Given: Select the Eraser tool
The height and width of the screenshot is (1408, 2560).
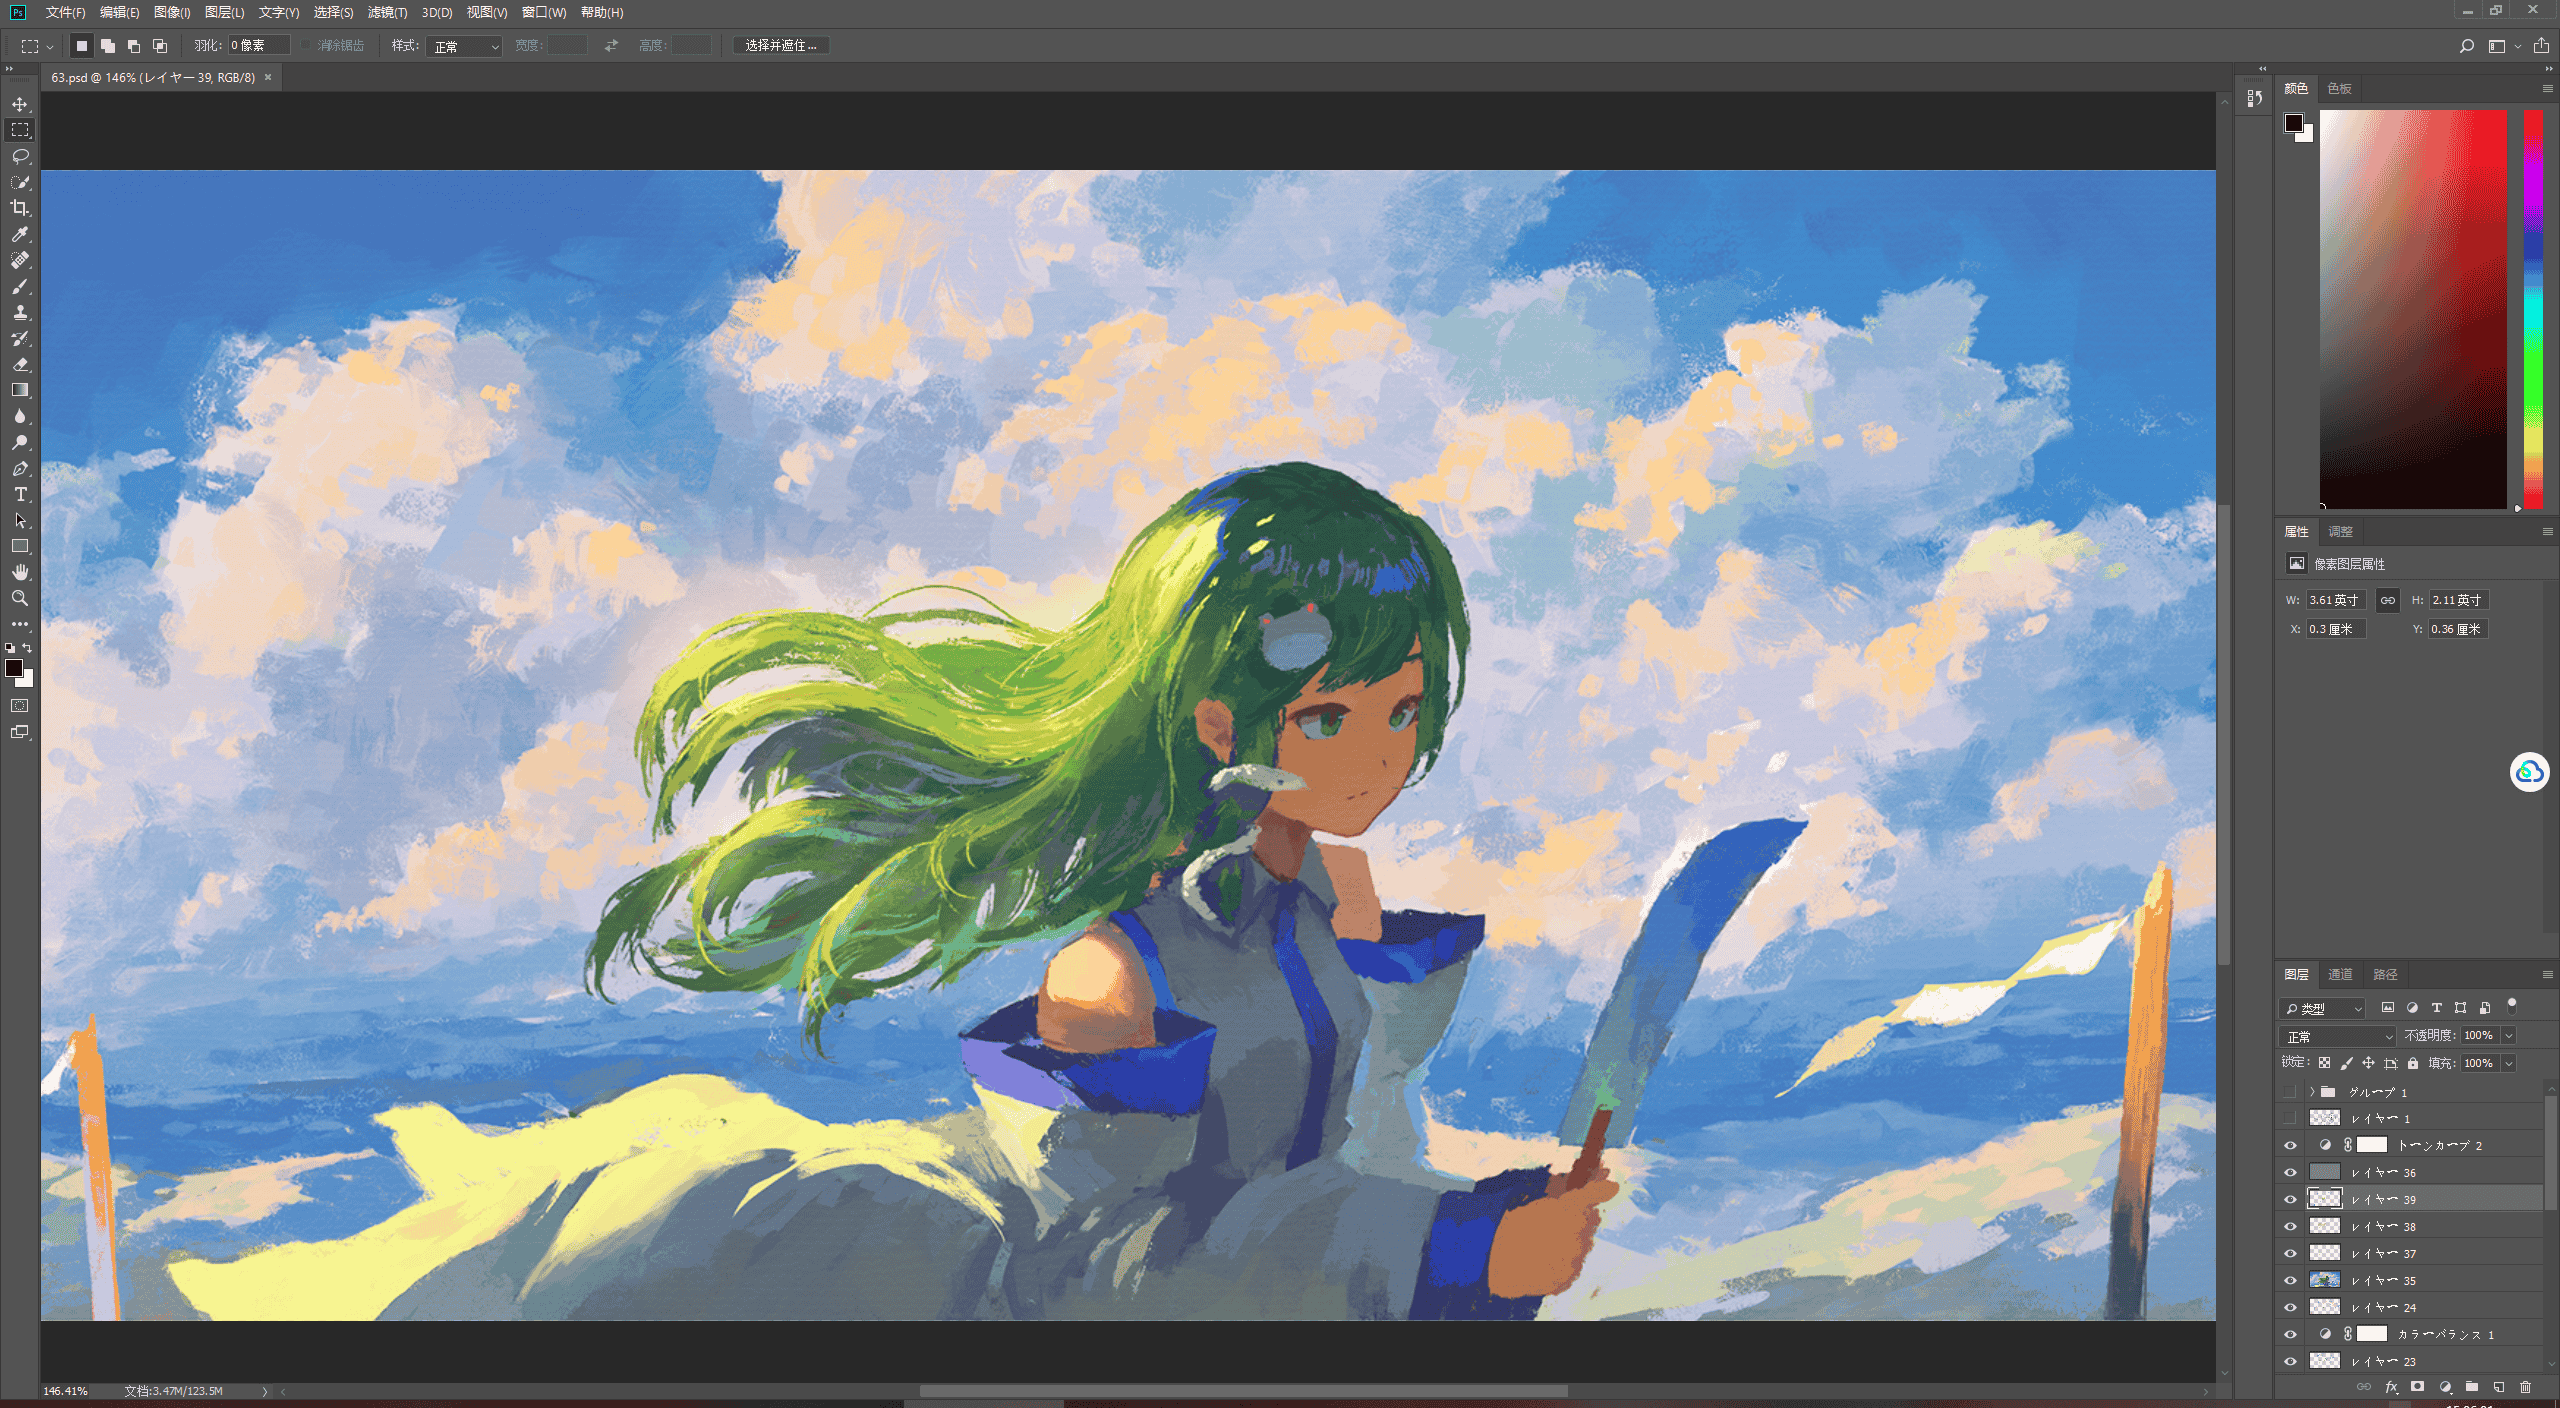Looking at the screenshot, I should 20,364.
